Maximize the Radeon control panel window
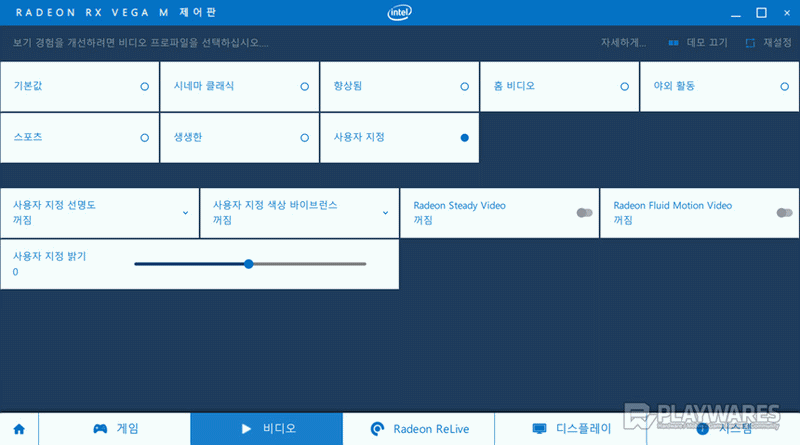The height and width of the screenshot is (445, 800). click(x=761, y=13)
